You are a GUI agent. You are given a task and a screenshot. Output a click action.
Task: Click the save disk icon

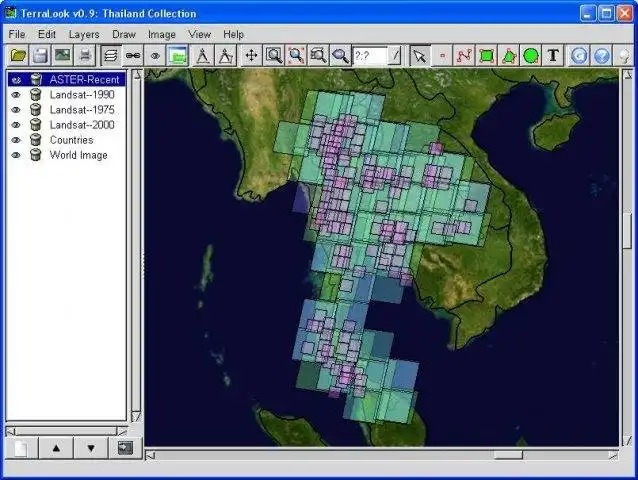40,55
